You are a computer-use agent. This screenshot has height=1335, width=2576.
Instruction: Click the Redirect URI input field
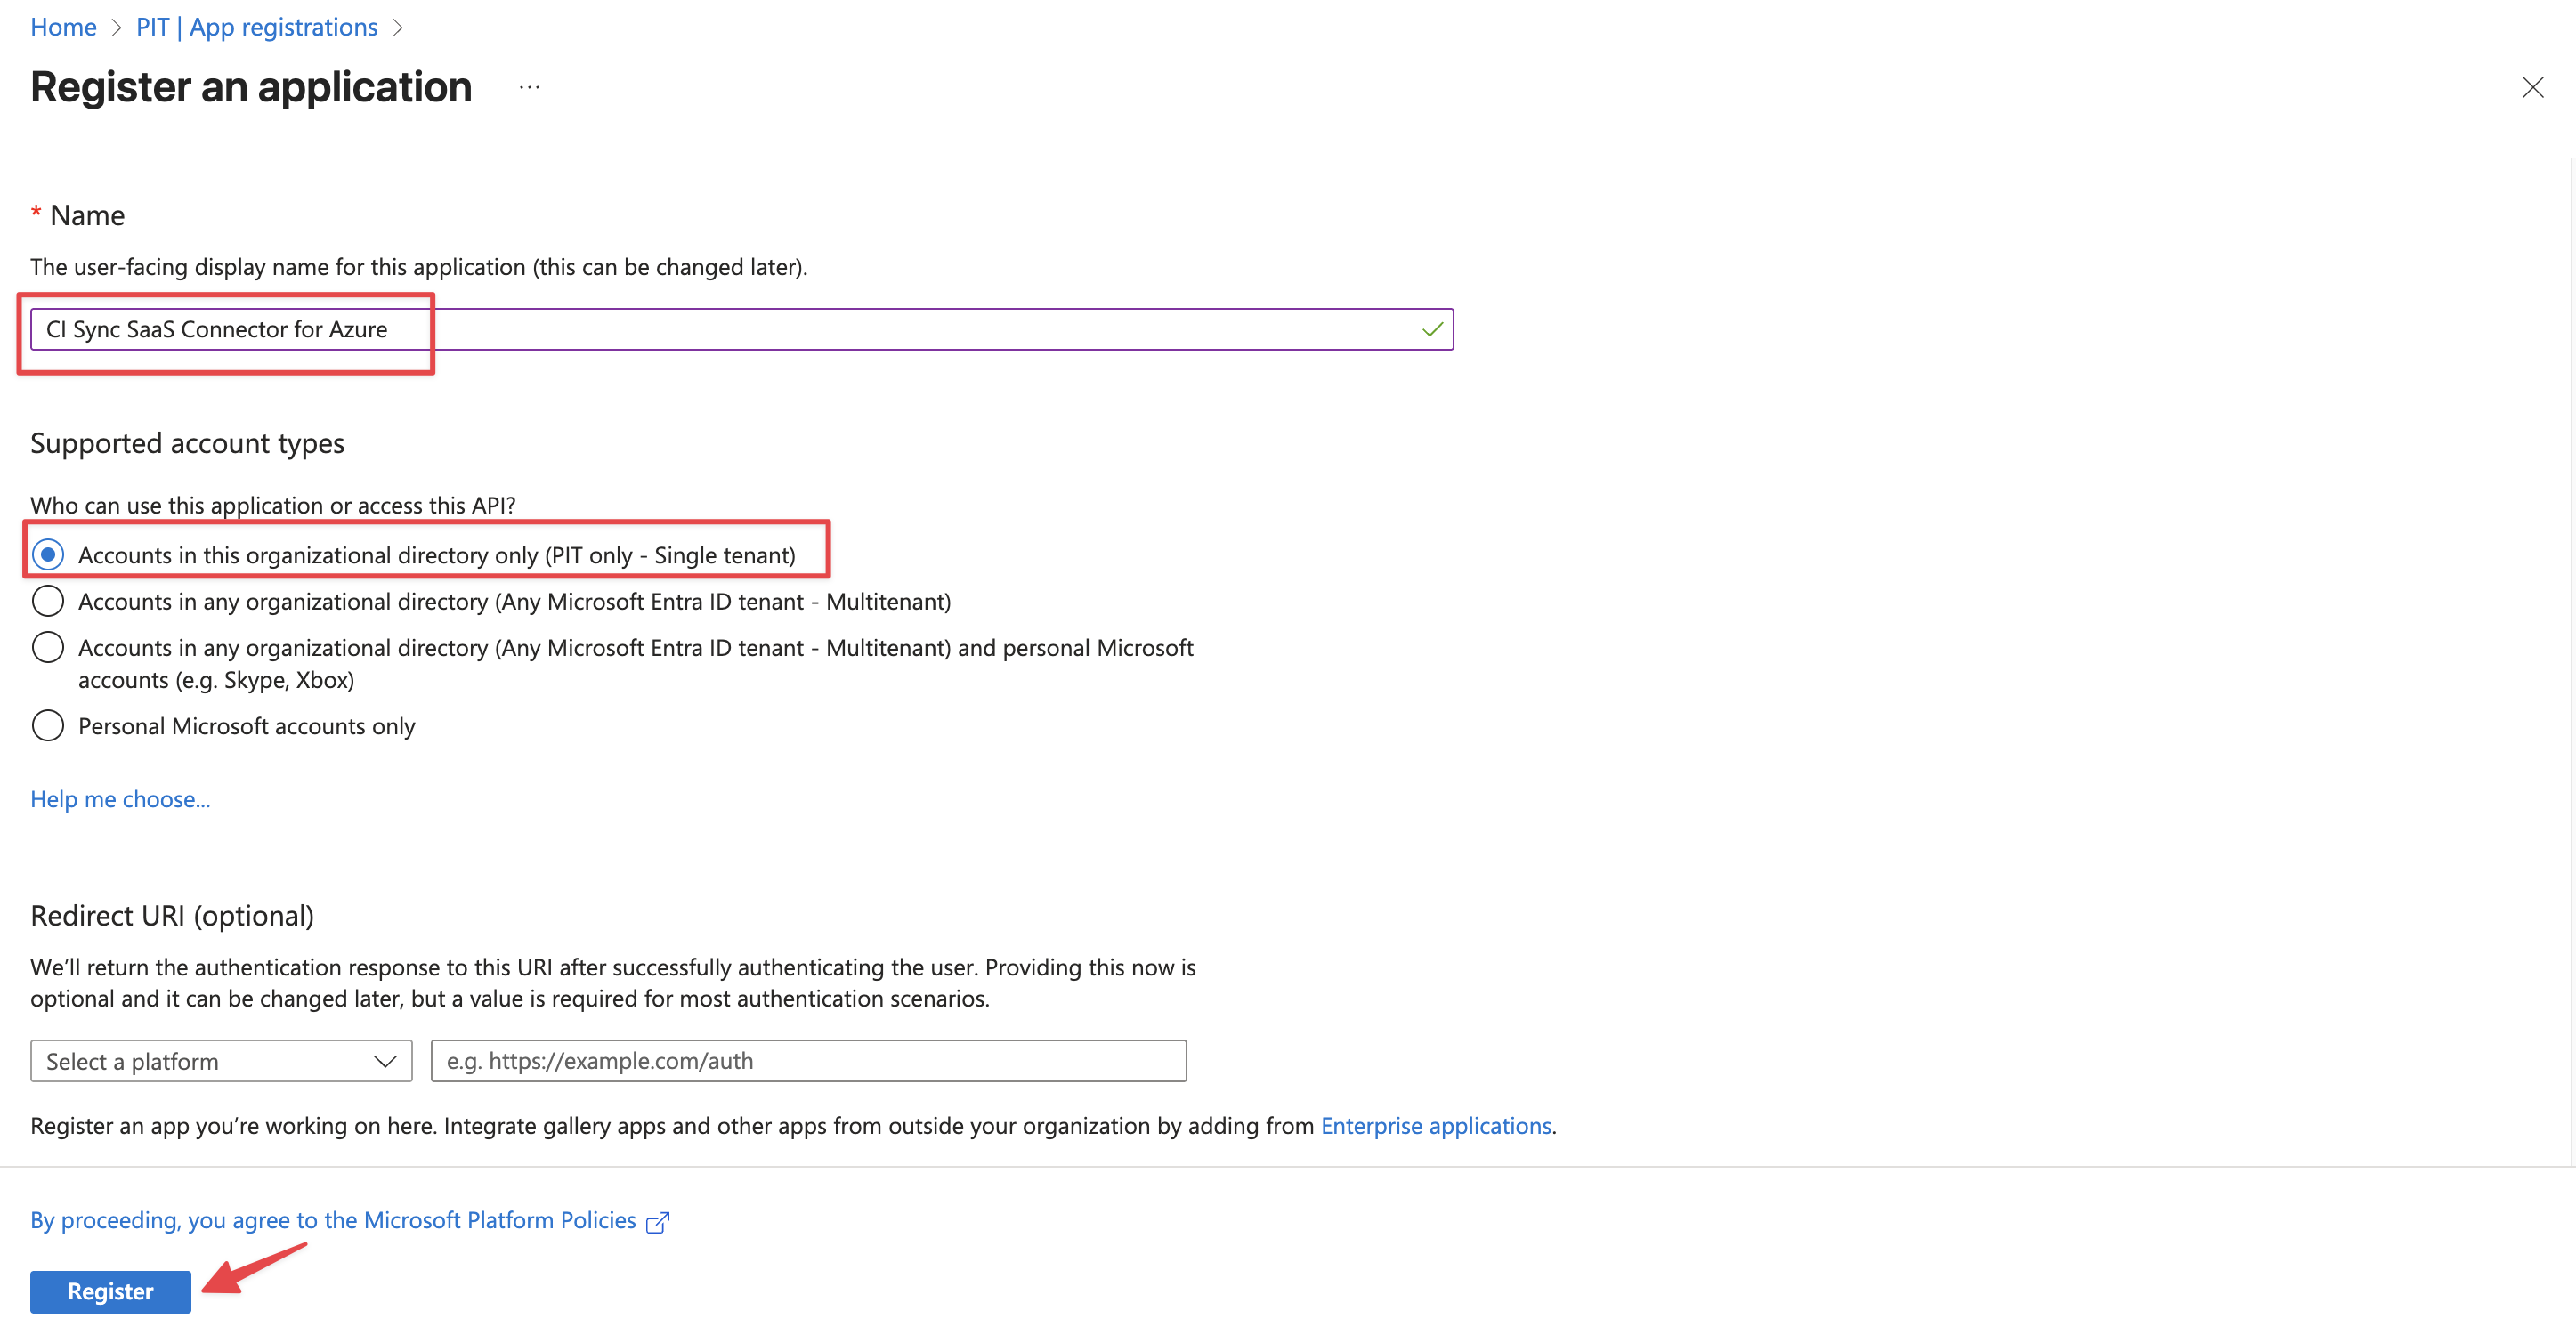click(808, 1061)
